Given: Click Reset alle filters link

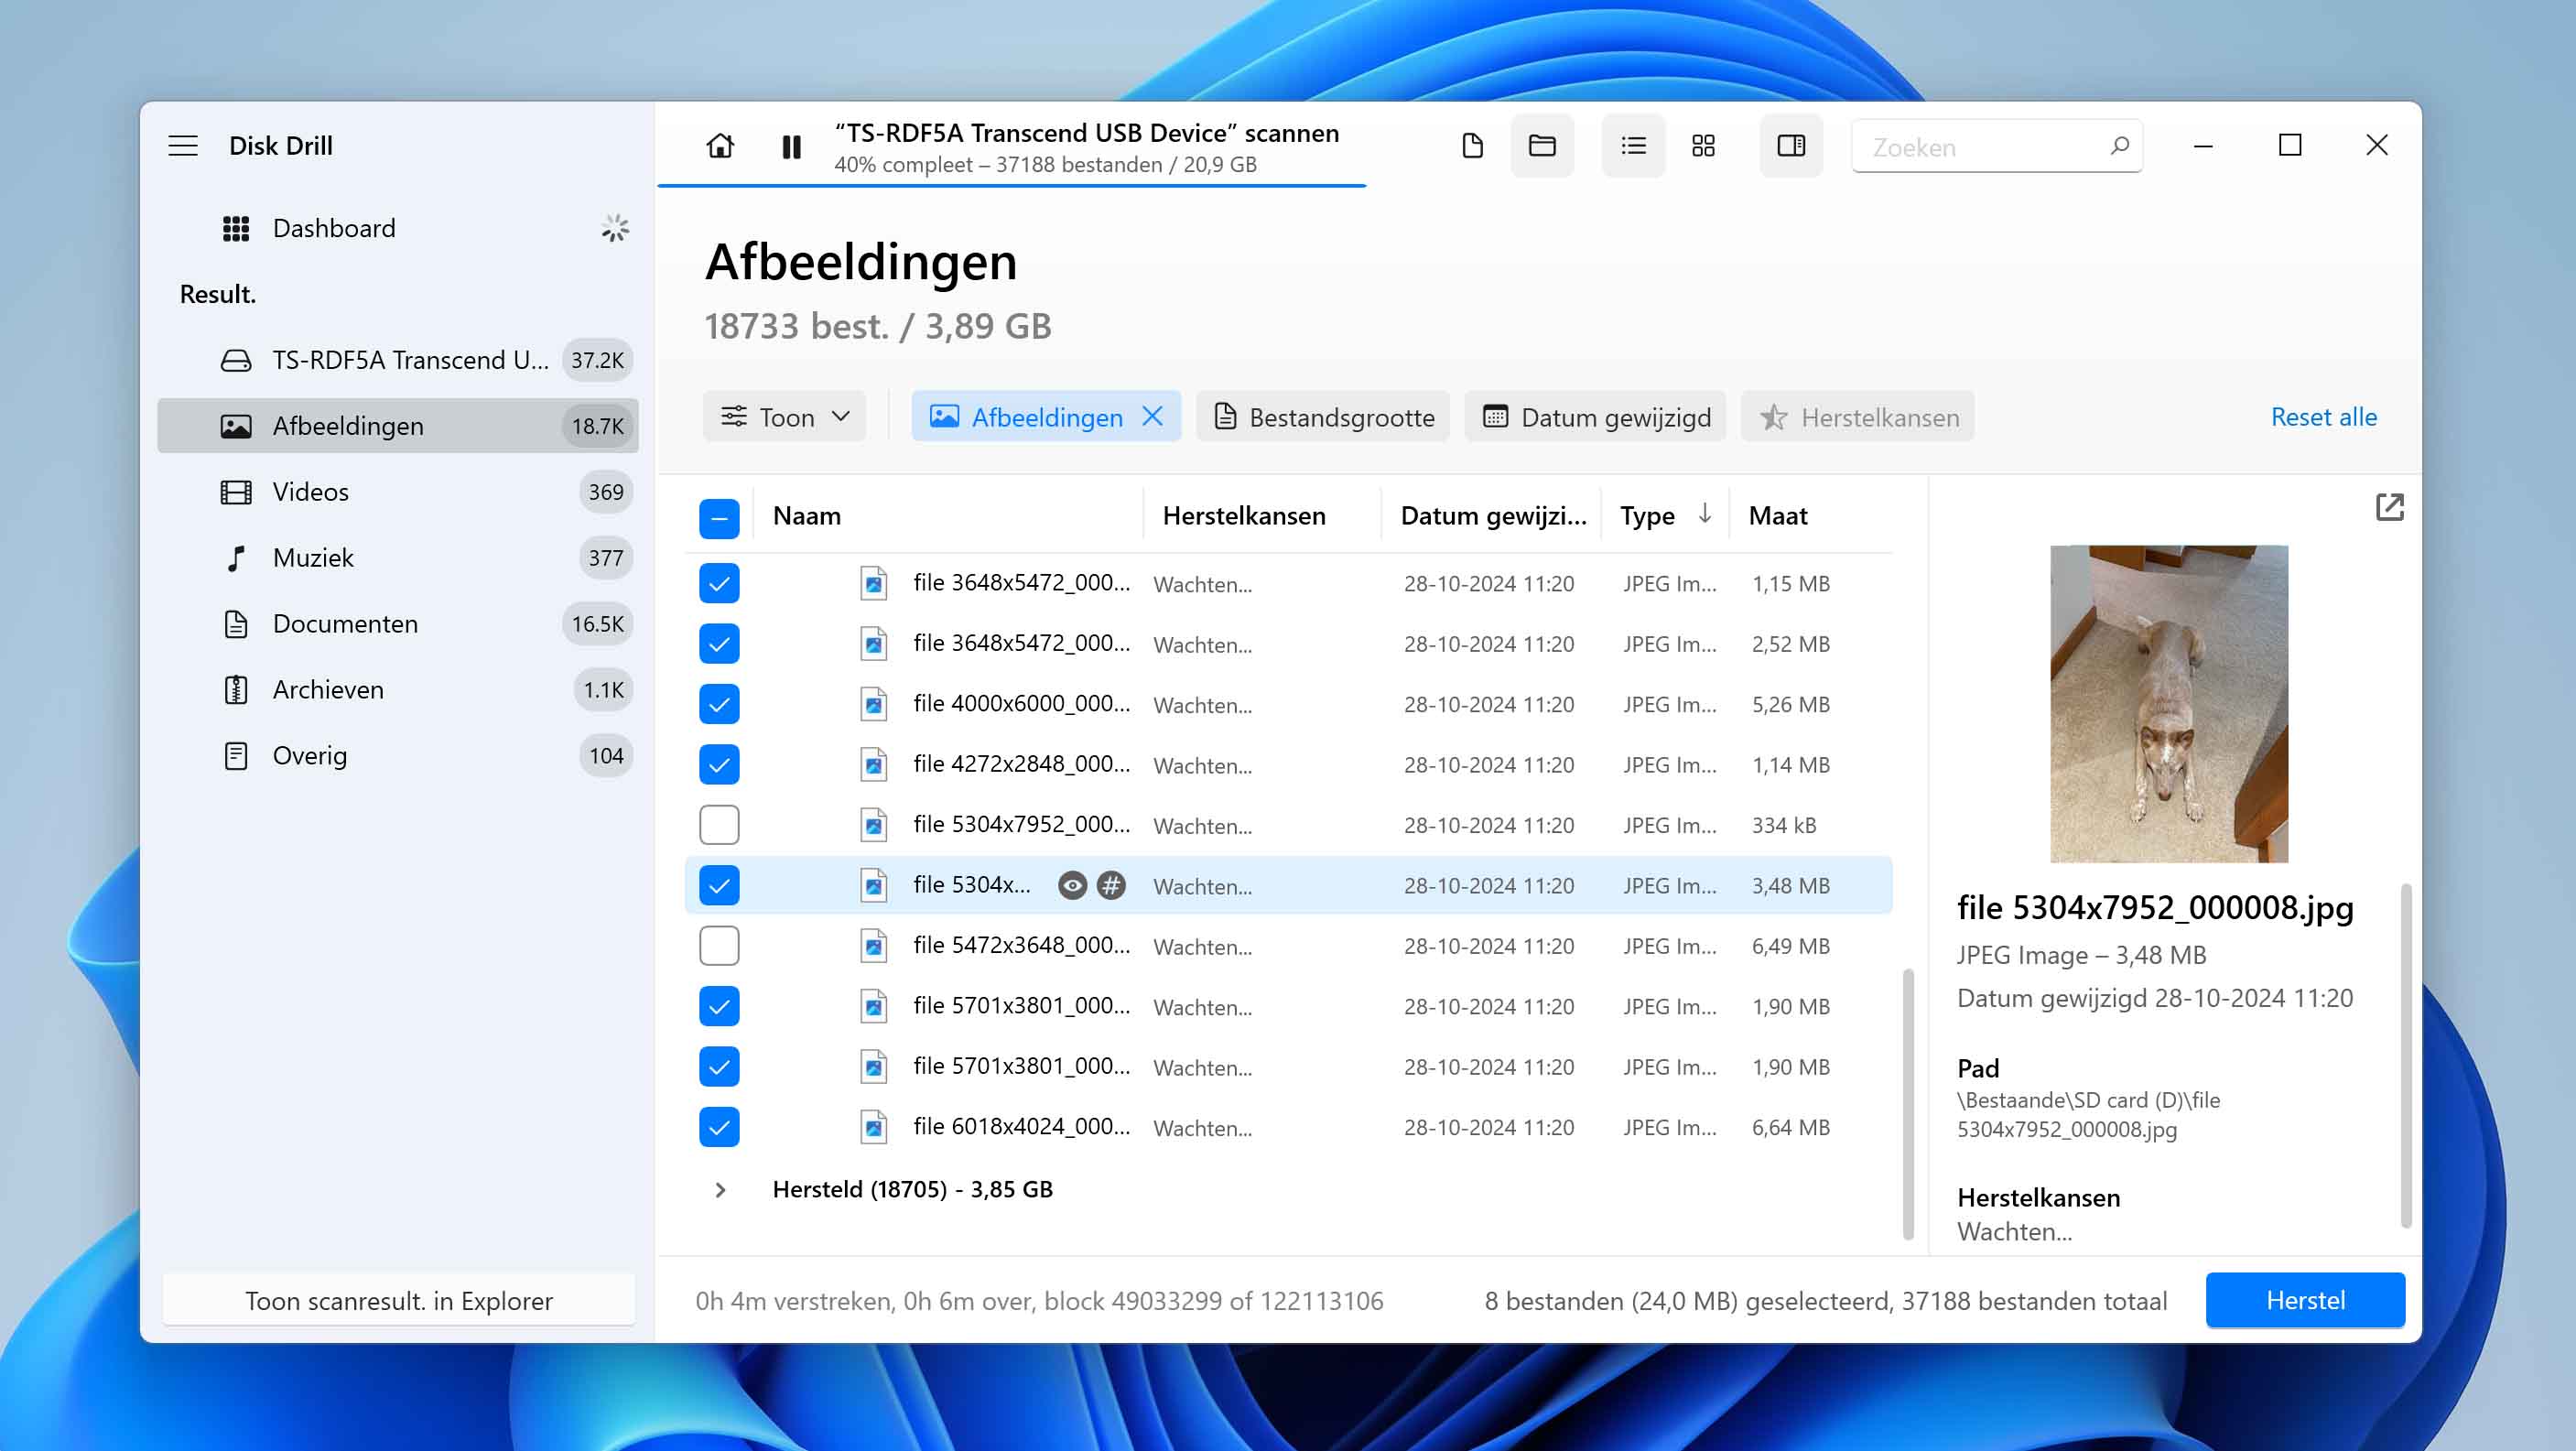Looking at the screenshot, I should pos(2323,416).
